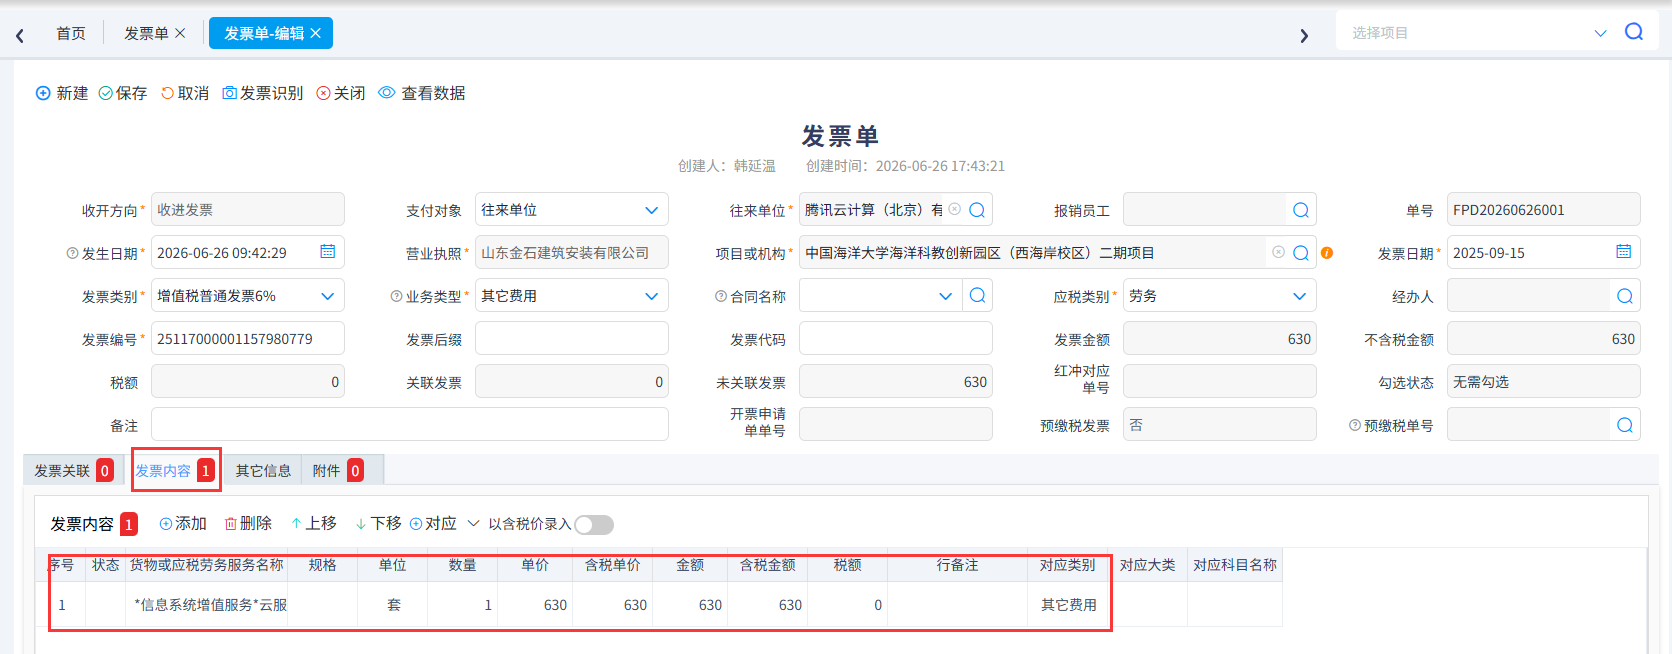Click the 其它费用 cell in 对应类别
The width and height of the screenshot is (1672, 654).
pos(1069,605)
